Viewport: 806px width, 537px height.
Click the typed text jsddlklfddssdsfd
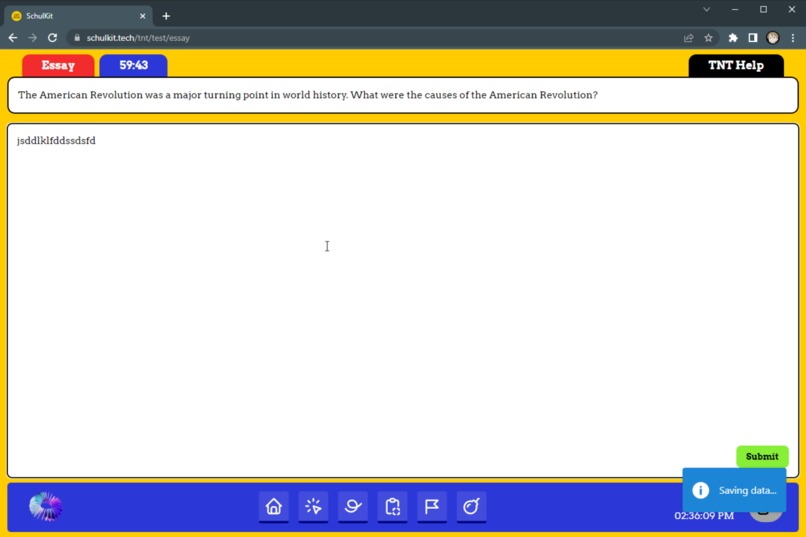(56, 140)
